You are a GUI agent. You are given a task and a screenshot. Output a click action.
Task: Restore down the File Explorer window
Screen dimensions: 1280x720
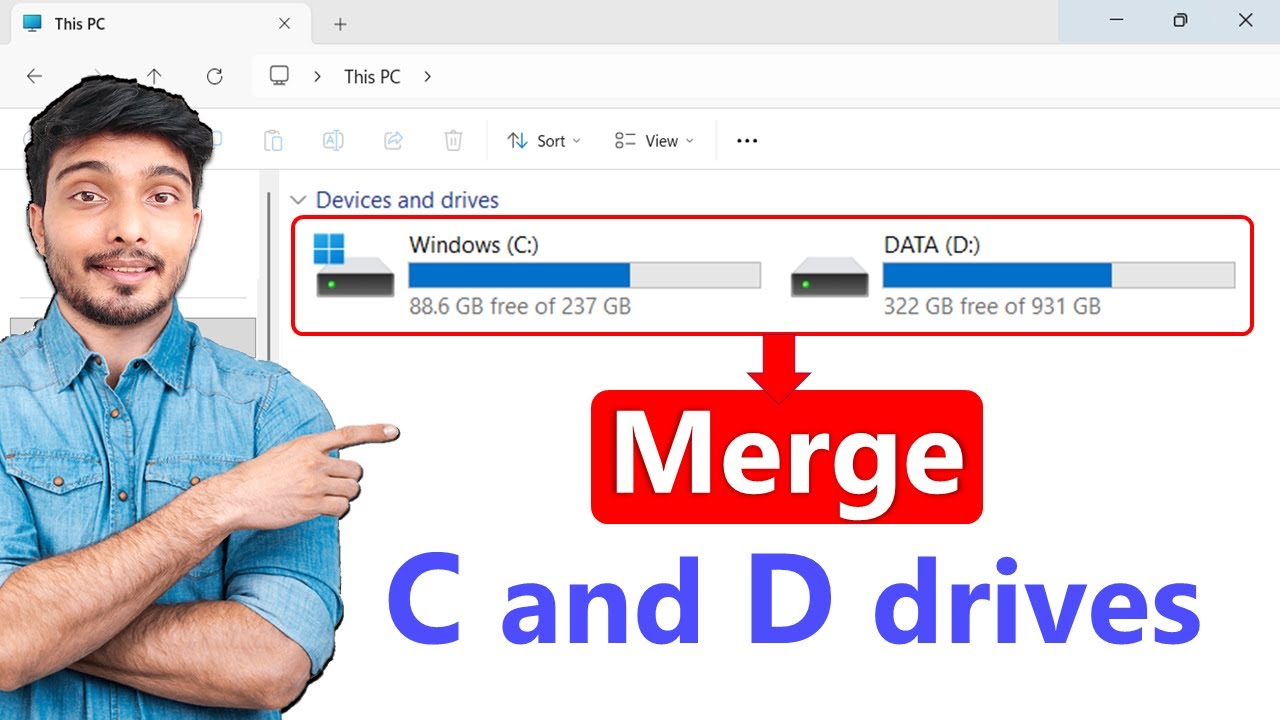coord(1180,20)
